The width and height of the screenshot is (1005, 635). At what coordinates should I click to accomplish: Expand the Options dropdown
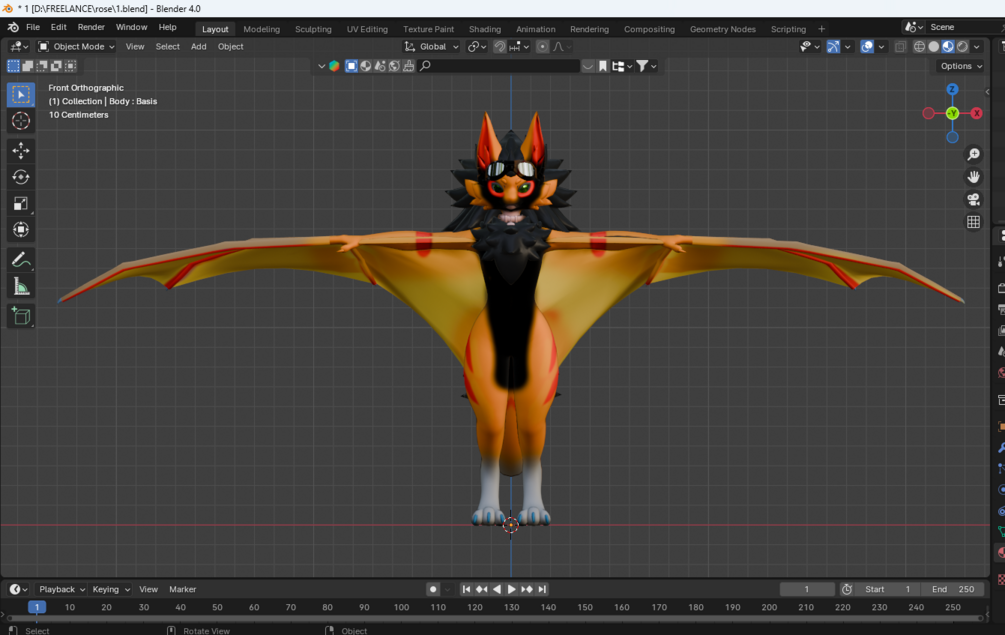[x=961, y=66]
